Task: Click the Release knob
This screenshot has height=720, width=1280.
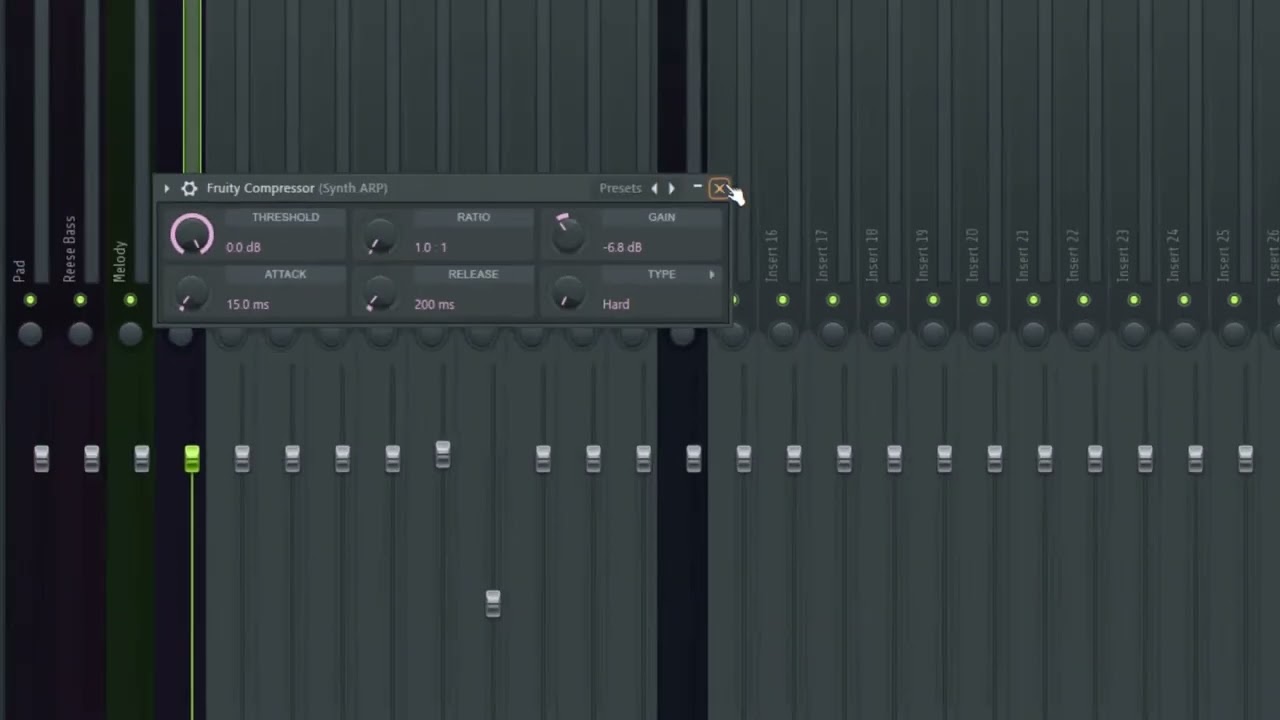Action: click(379, 295)
